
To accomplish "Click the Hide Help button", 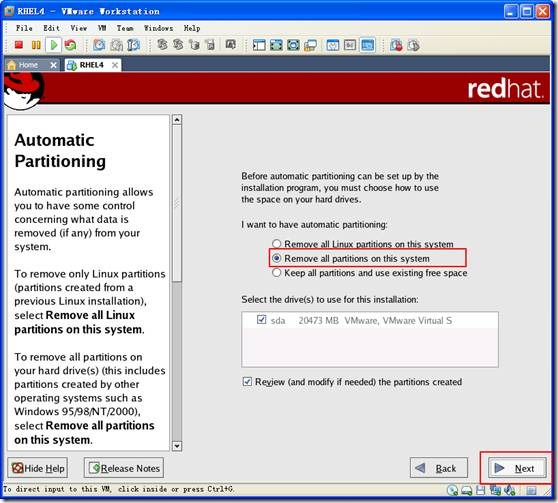I will [38, 468].
